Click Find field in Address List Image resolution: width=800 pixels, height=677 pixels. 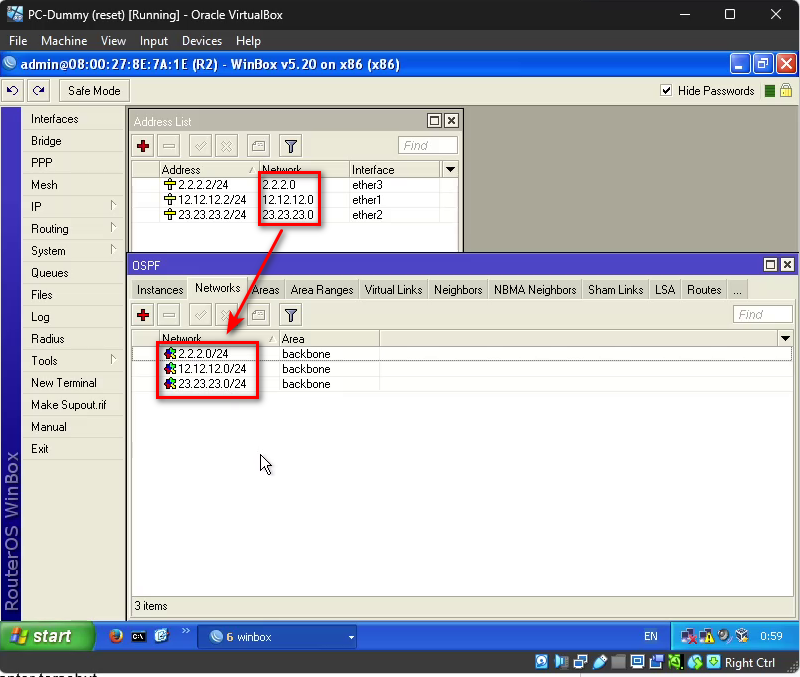[x=428, y=145]
